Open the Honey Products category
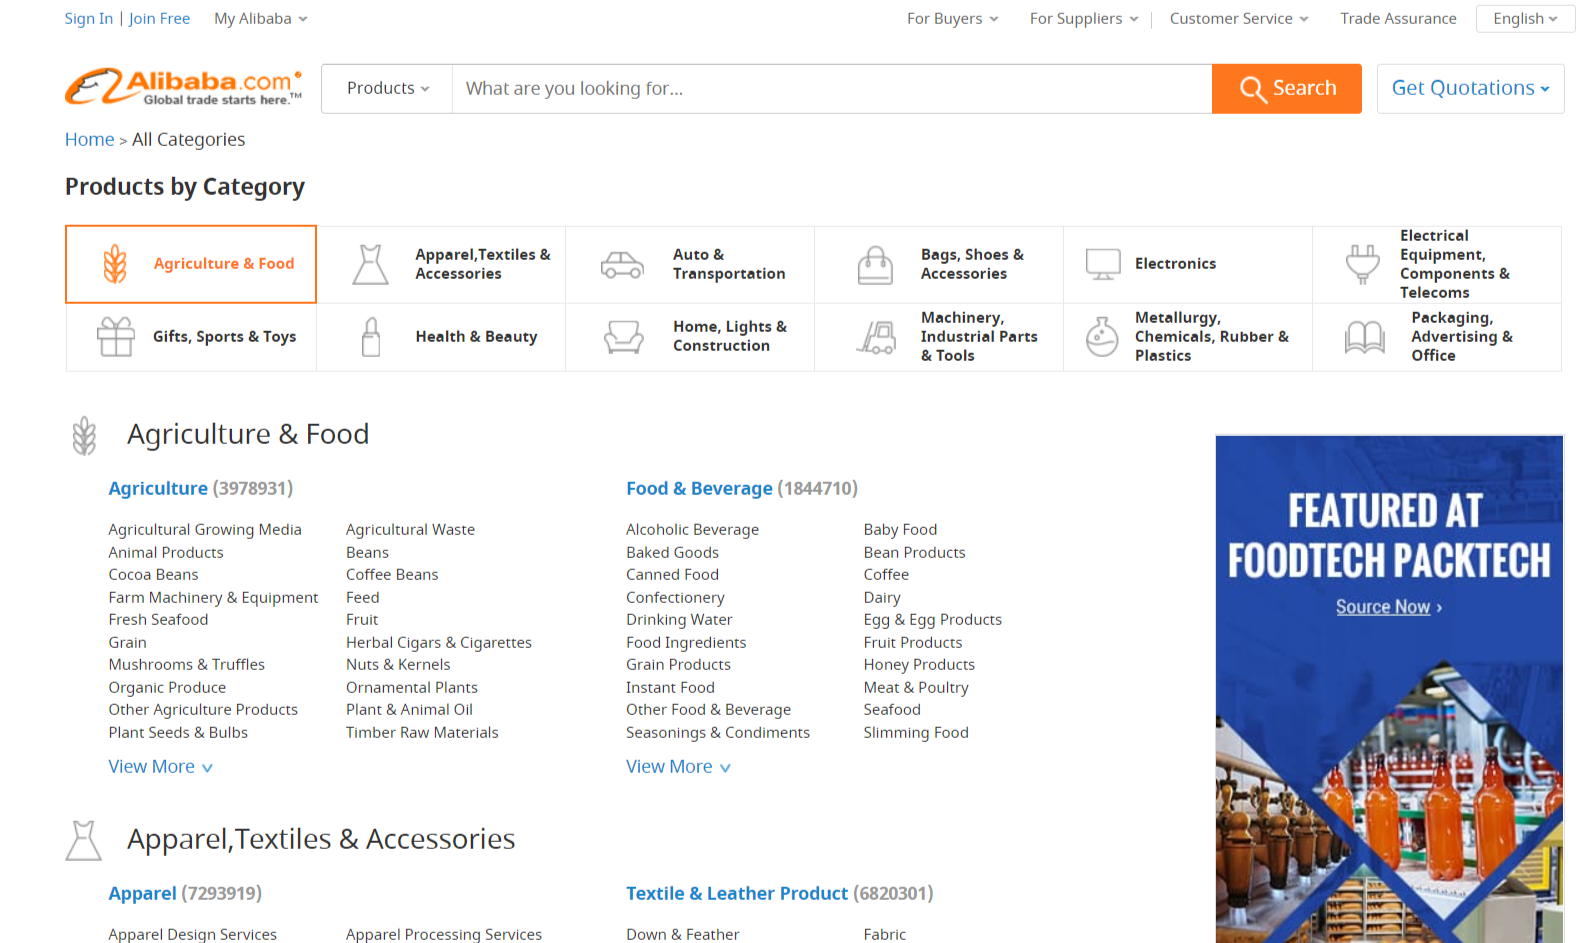The image size is (1592, 943). click(919, 665)
